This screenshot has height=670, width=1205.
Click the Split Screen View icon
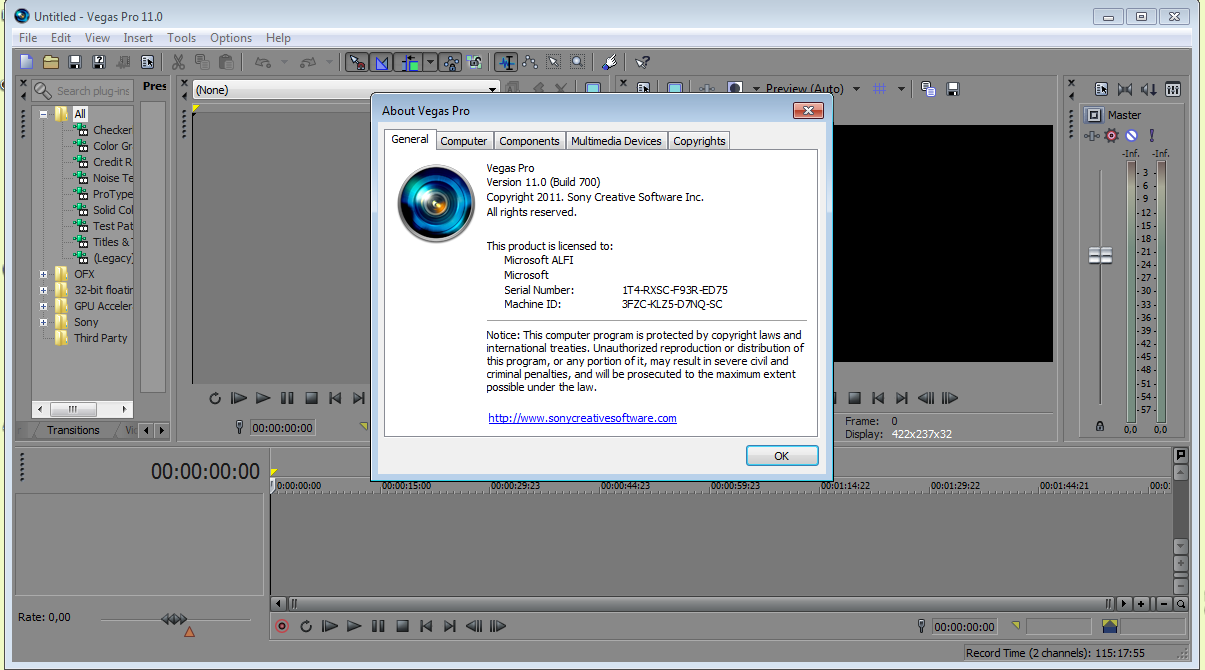click(735, 89)
